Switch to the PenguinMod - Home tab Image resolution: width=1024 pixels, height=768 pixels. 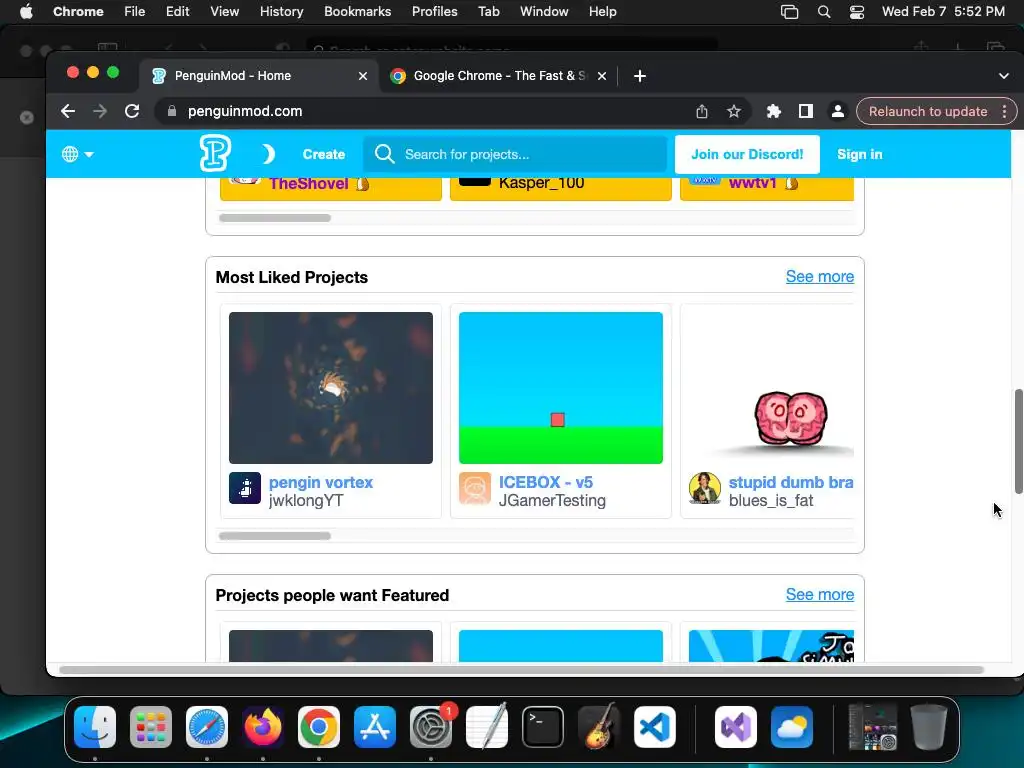tap(257, 76)
